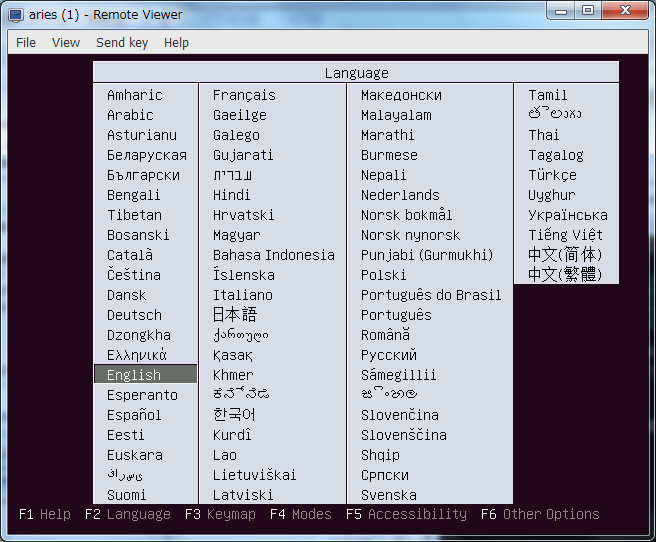Select Bahasa Indonesia language
Viewport: 656px width, 542px height.
click(x=274, y=255)
